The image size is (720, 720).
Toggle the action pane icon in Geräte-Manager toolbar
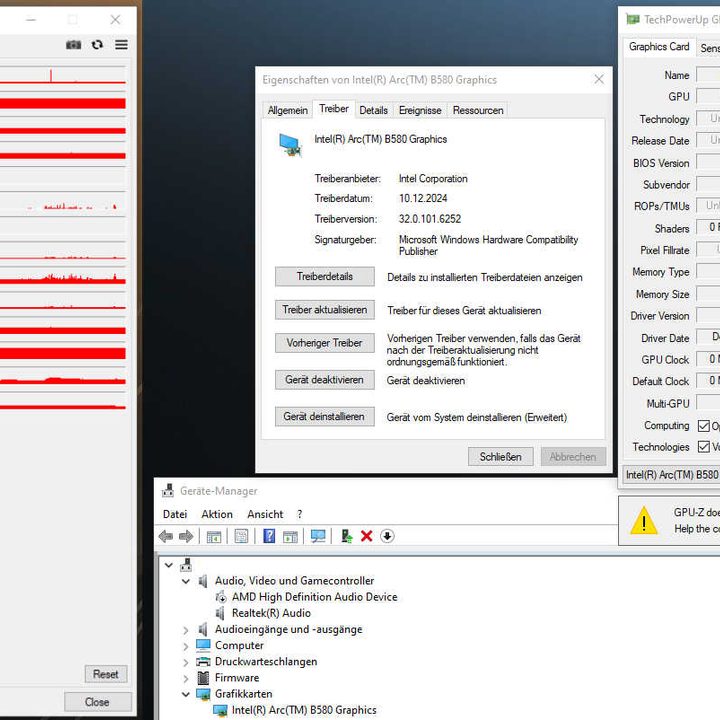click(290, 536)
